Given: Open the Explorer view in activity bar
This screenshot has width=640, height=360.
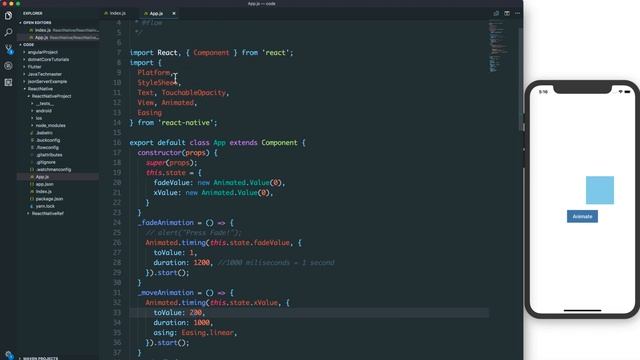Looking at the screenshot, I should pyautogui.click(x=8, y=16).
